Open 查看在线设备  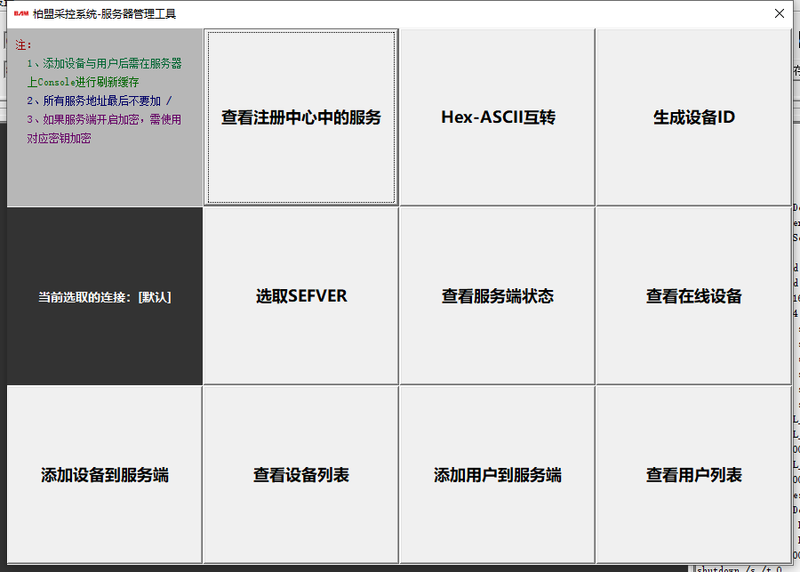[693, 296]
